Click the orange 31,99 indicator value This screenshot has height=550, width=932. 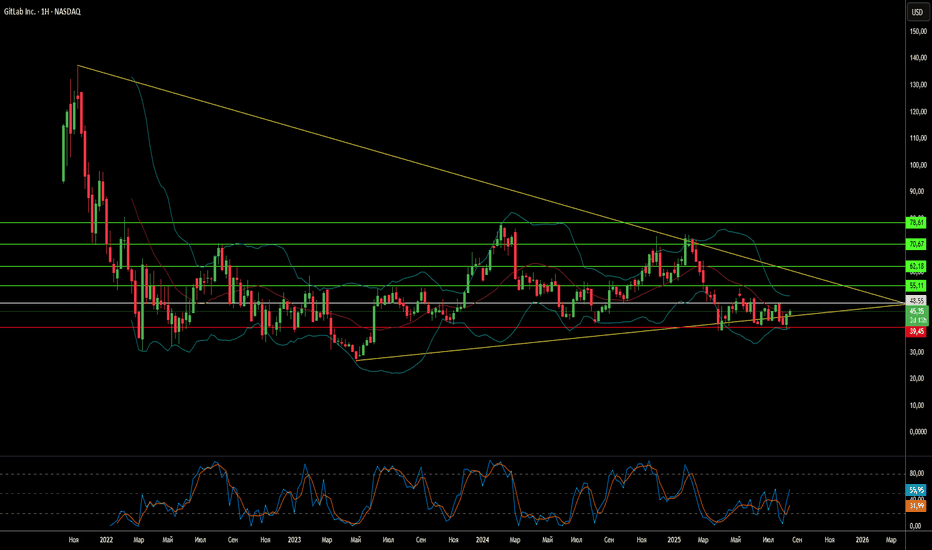click(917, 506)
